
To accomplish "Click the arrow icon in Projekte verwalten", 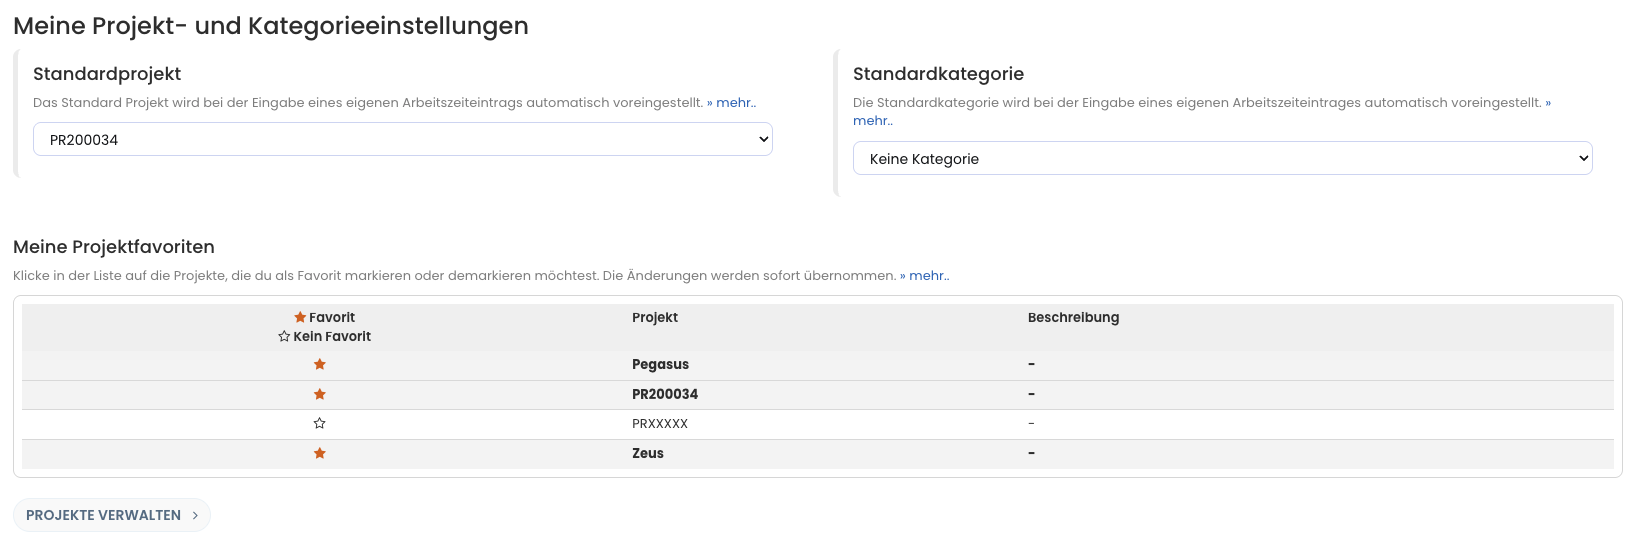I will click(195, 515).
